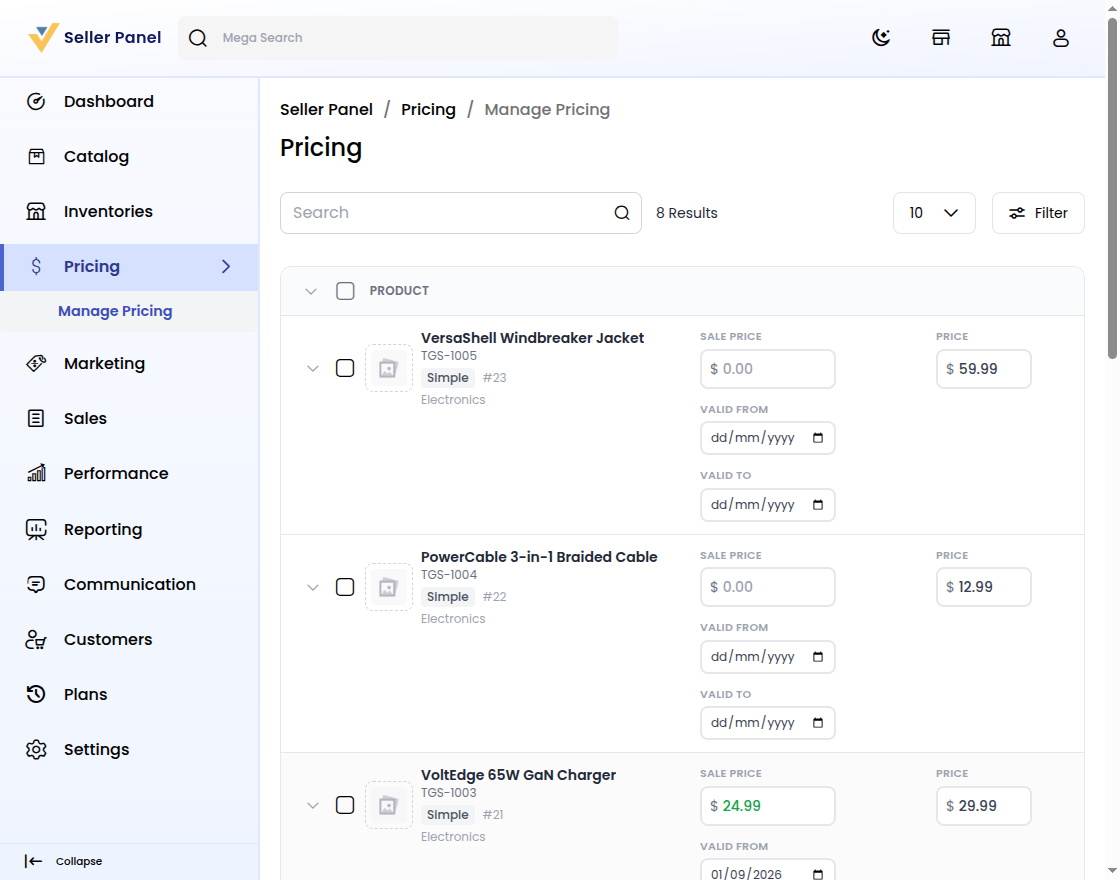1120x880 pixels.
Task: Click VersaShell Windbreaker Jacket image placeholder
Action: click(x=389, y=369)
